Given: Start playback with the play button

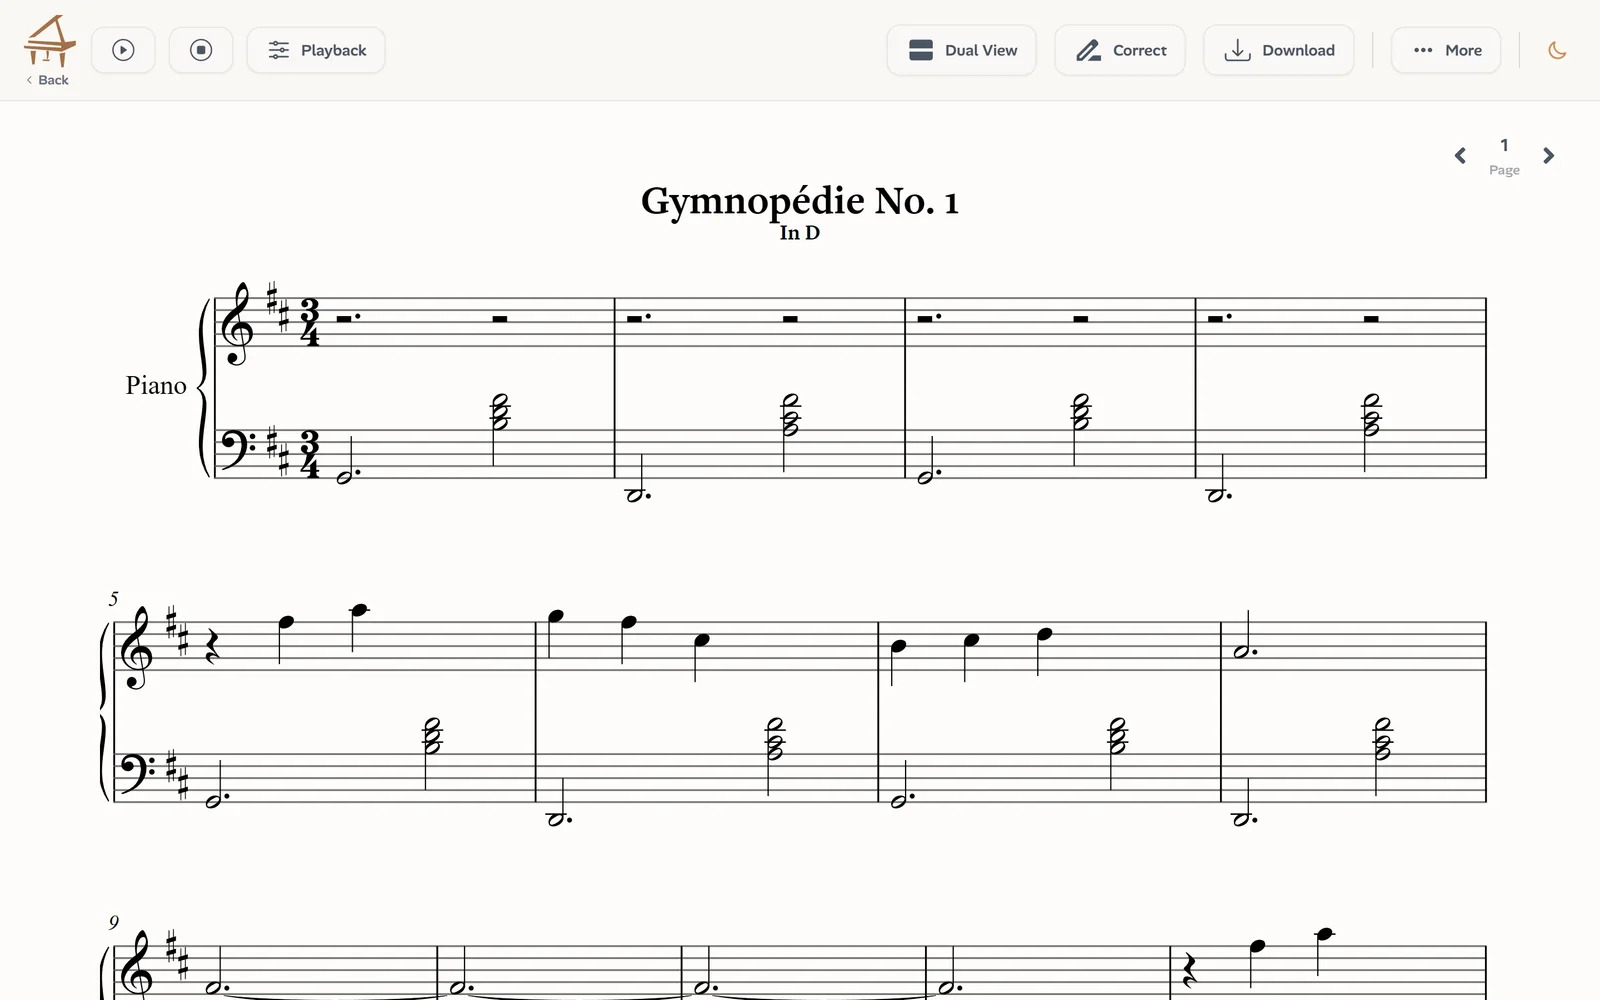Looking at the screenshot, I should [123, 50].
